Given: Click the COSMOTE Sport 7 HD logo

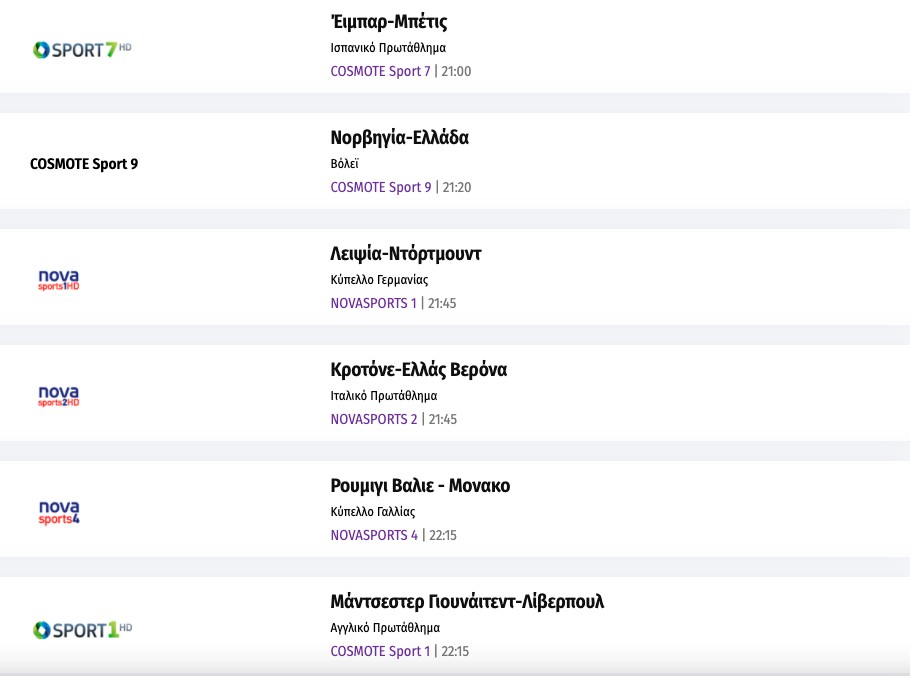Looking at the screenshot, I should pos(82,49).
